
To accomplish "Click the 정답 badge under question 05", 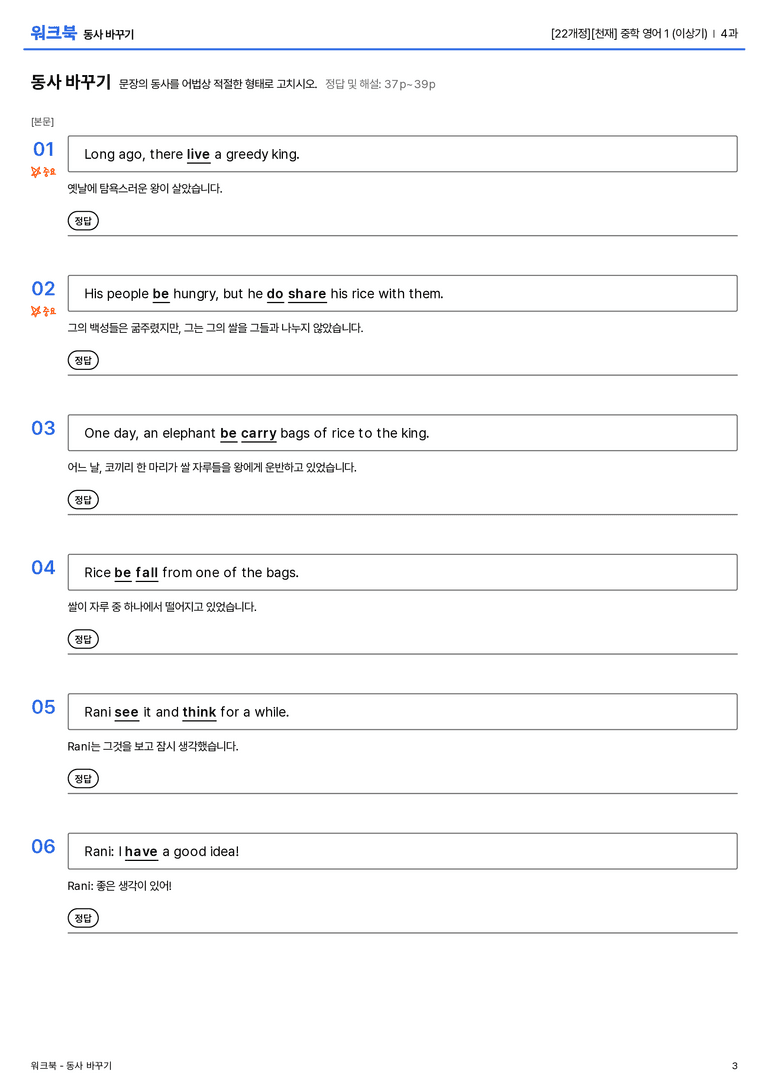I will pyautogui.click(x=83, y=779).
